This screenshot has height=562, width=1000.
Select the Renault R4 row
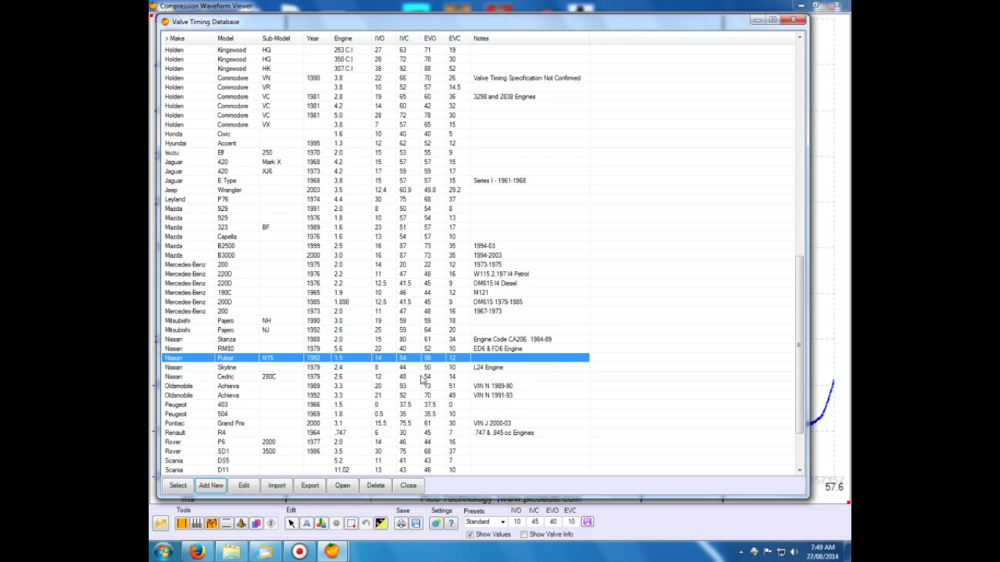click(376, 433)
